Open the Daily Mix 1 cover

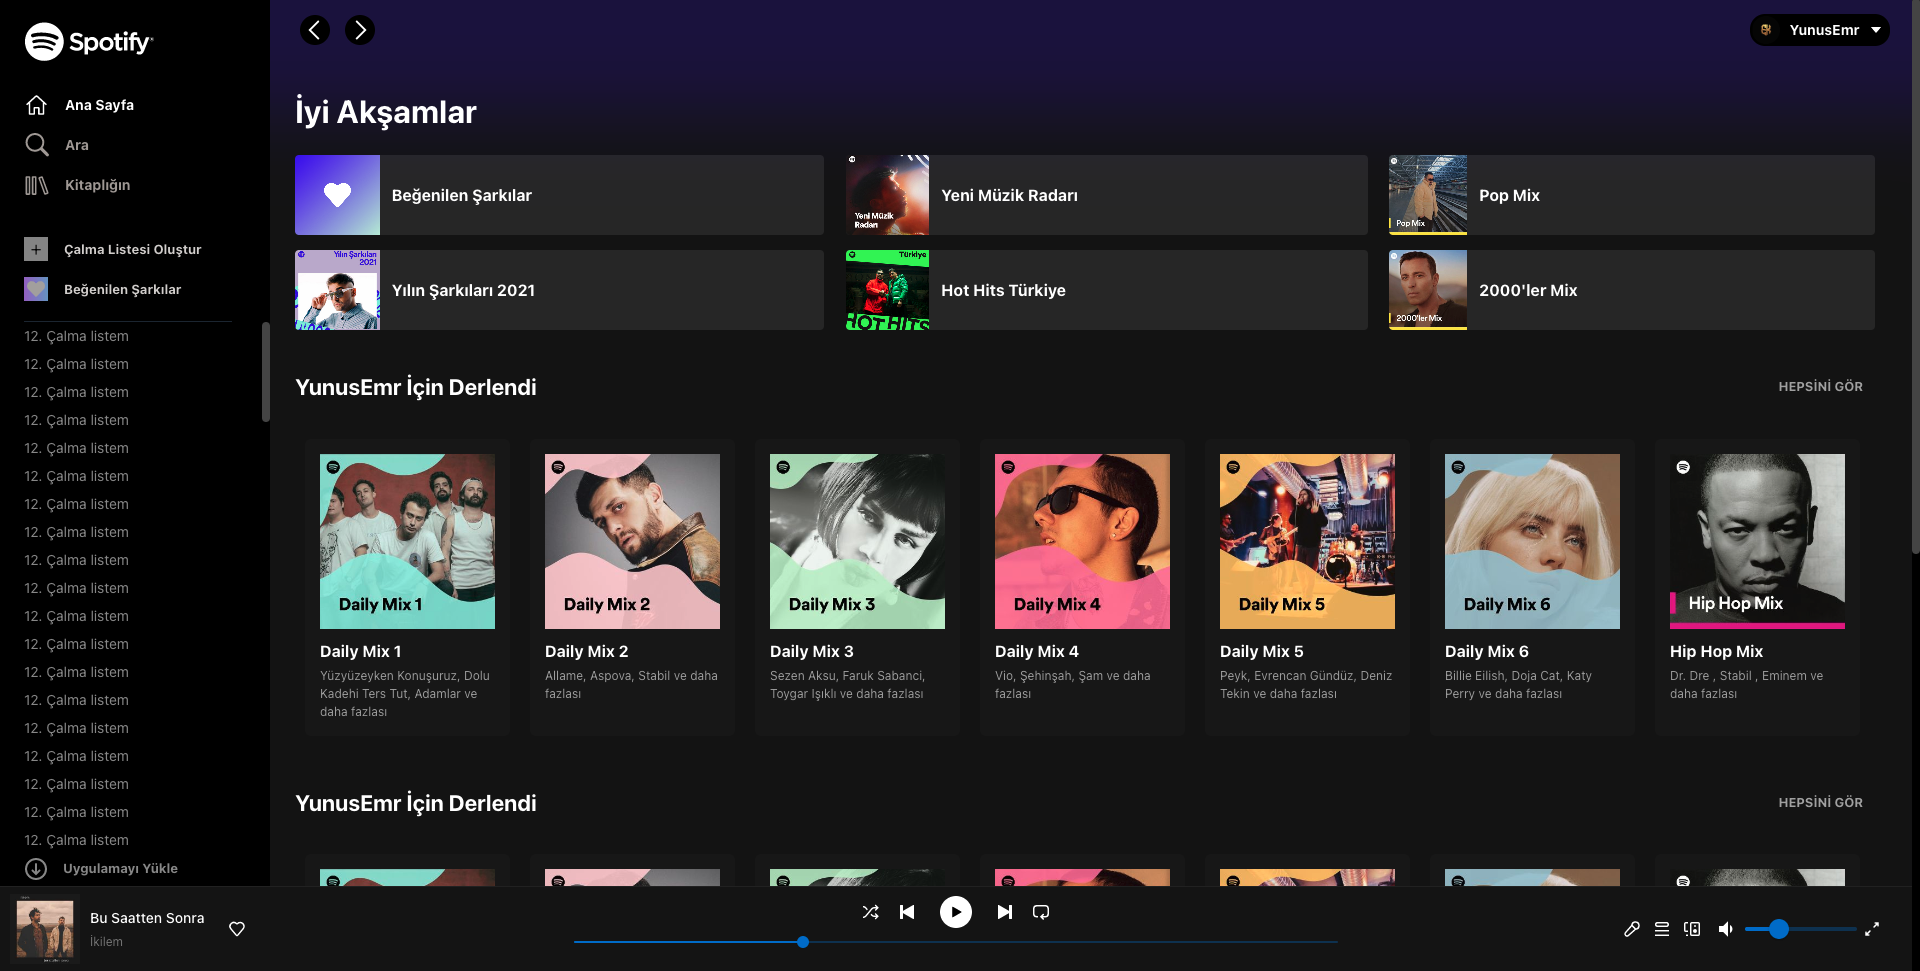(407, 541)
